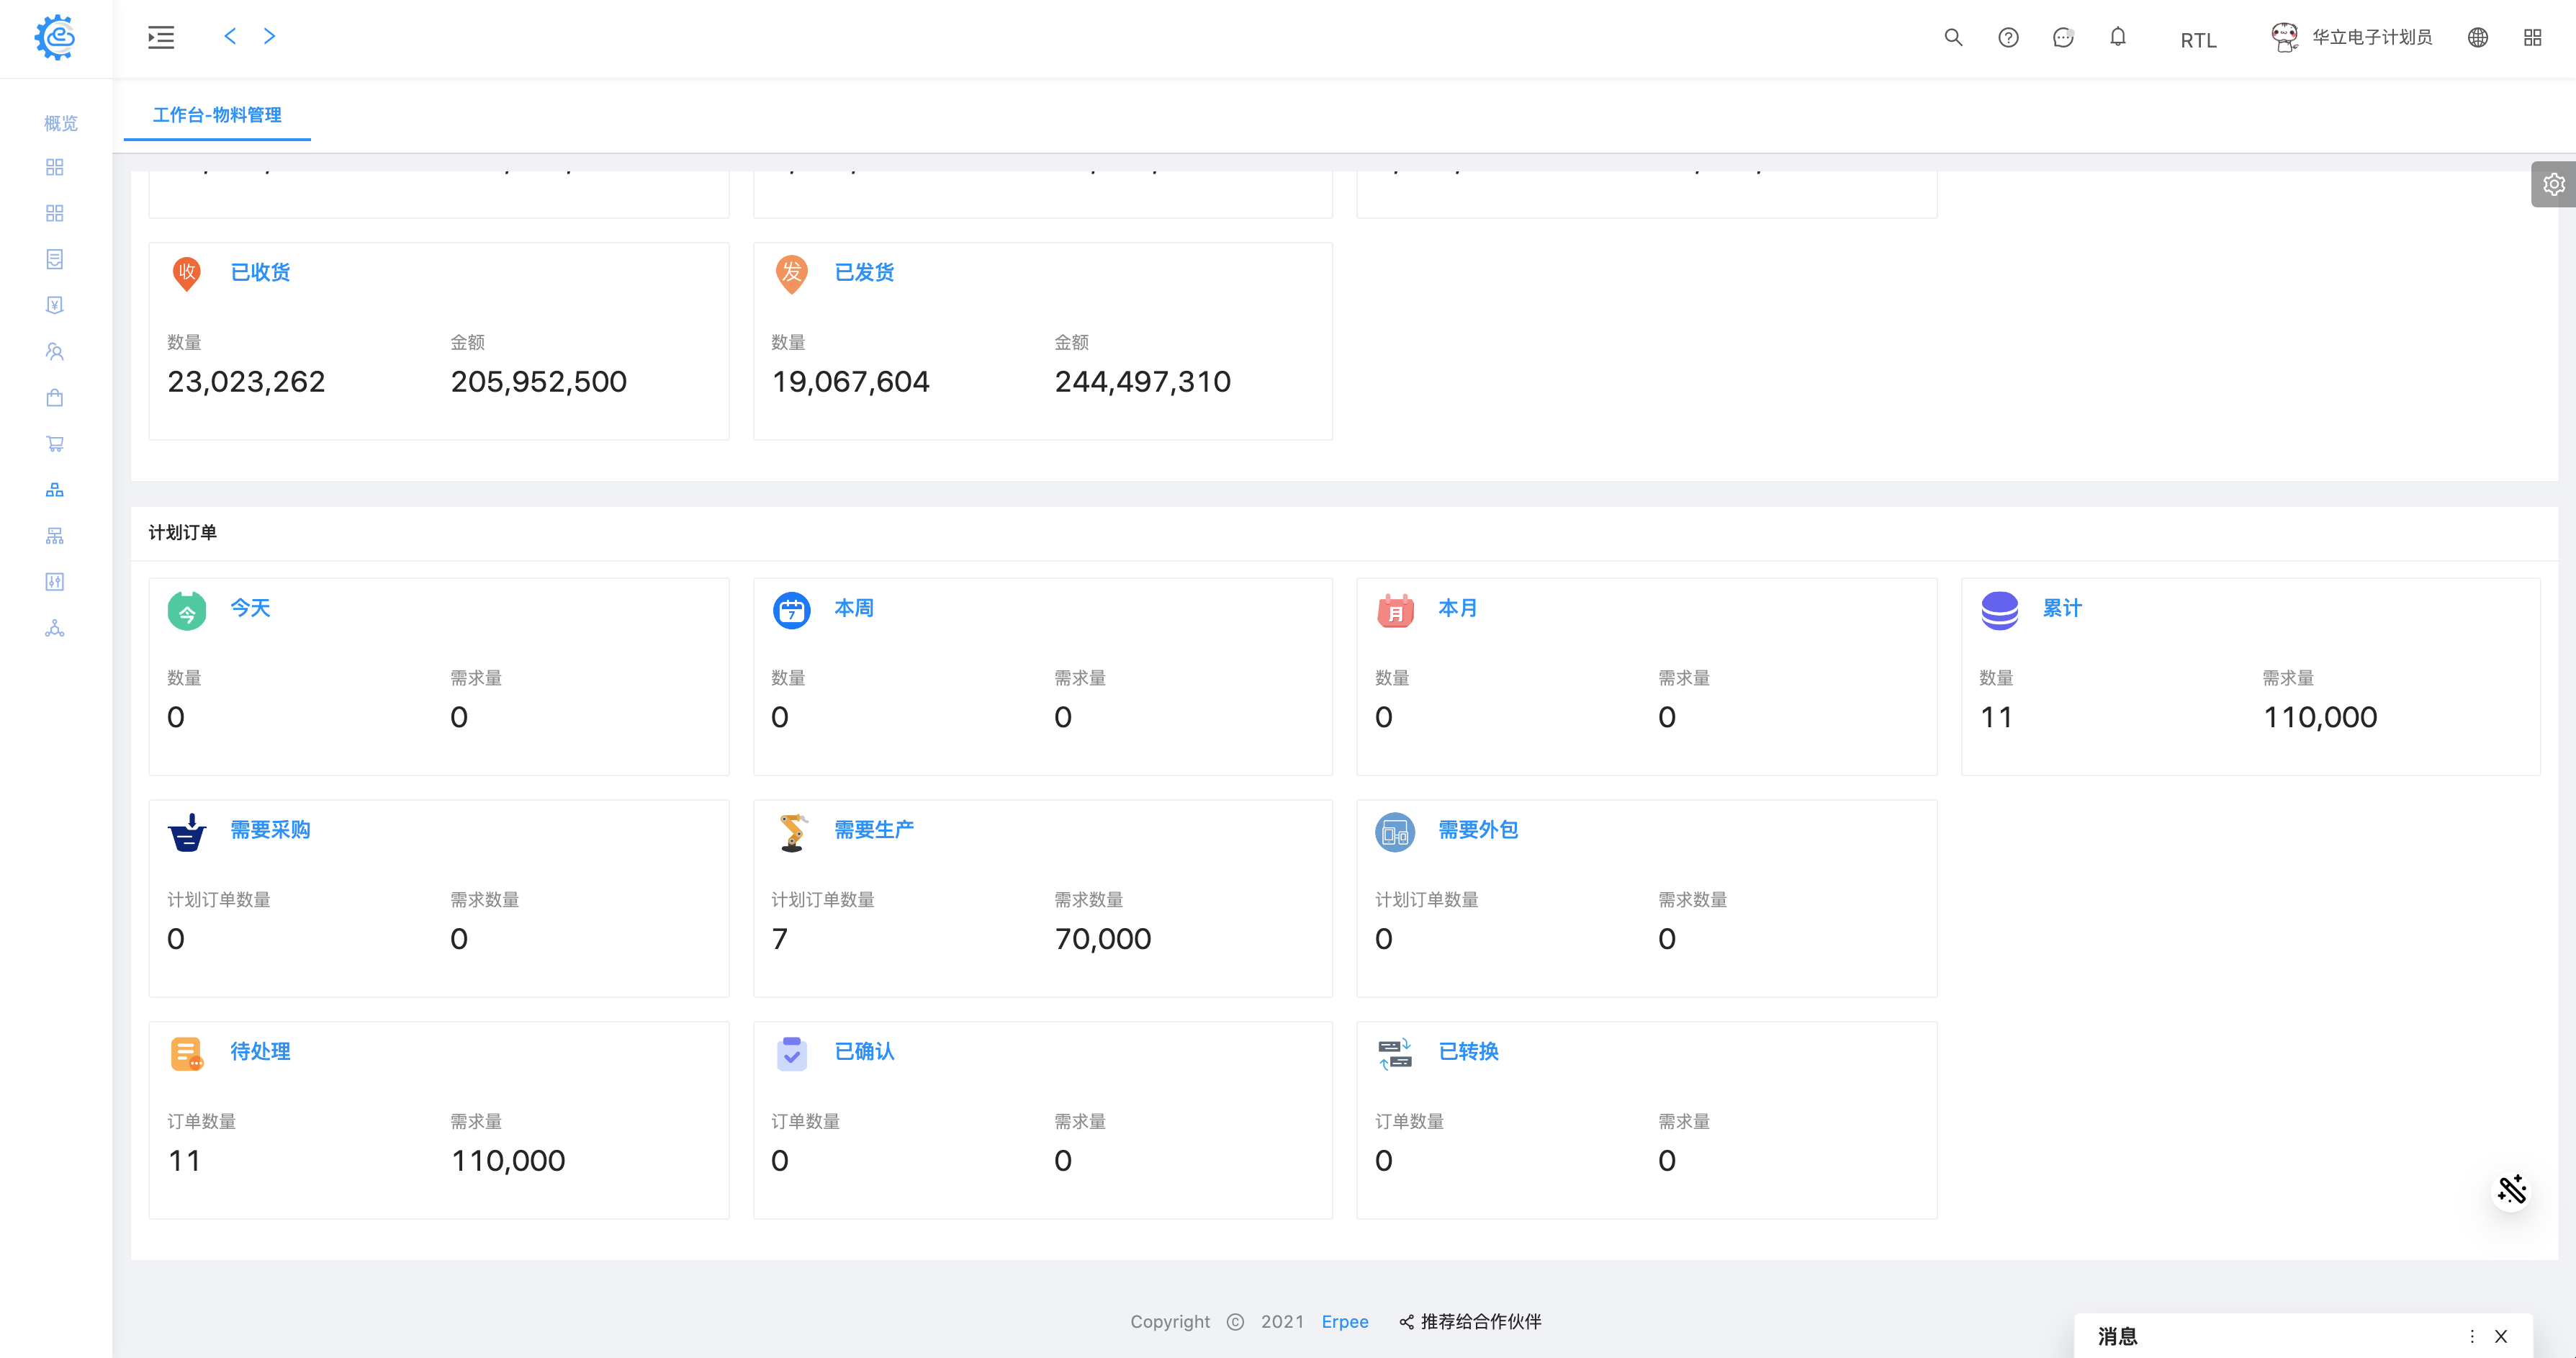
Task: Open the chat messages icon
Action: (2063, 38)
